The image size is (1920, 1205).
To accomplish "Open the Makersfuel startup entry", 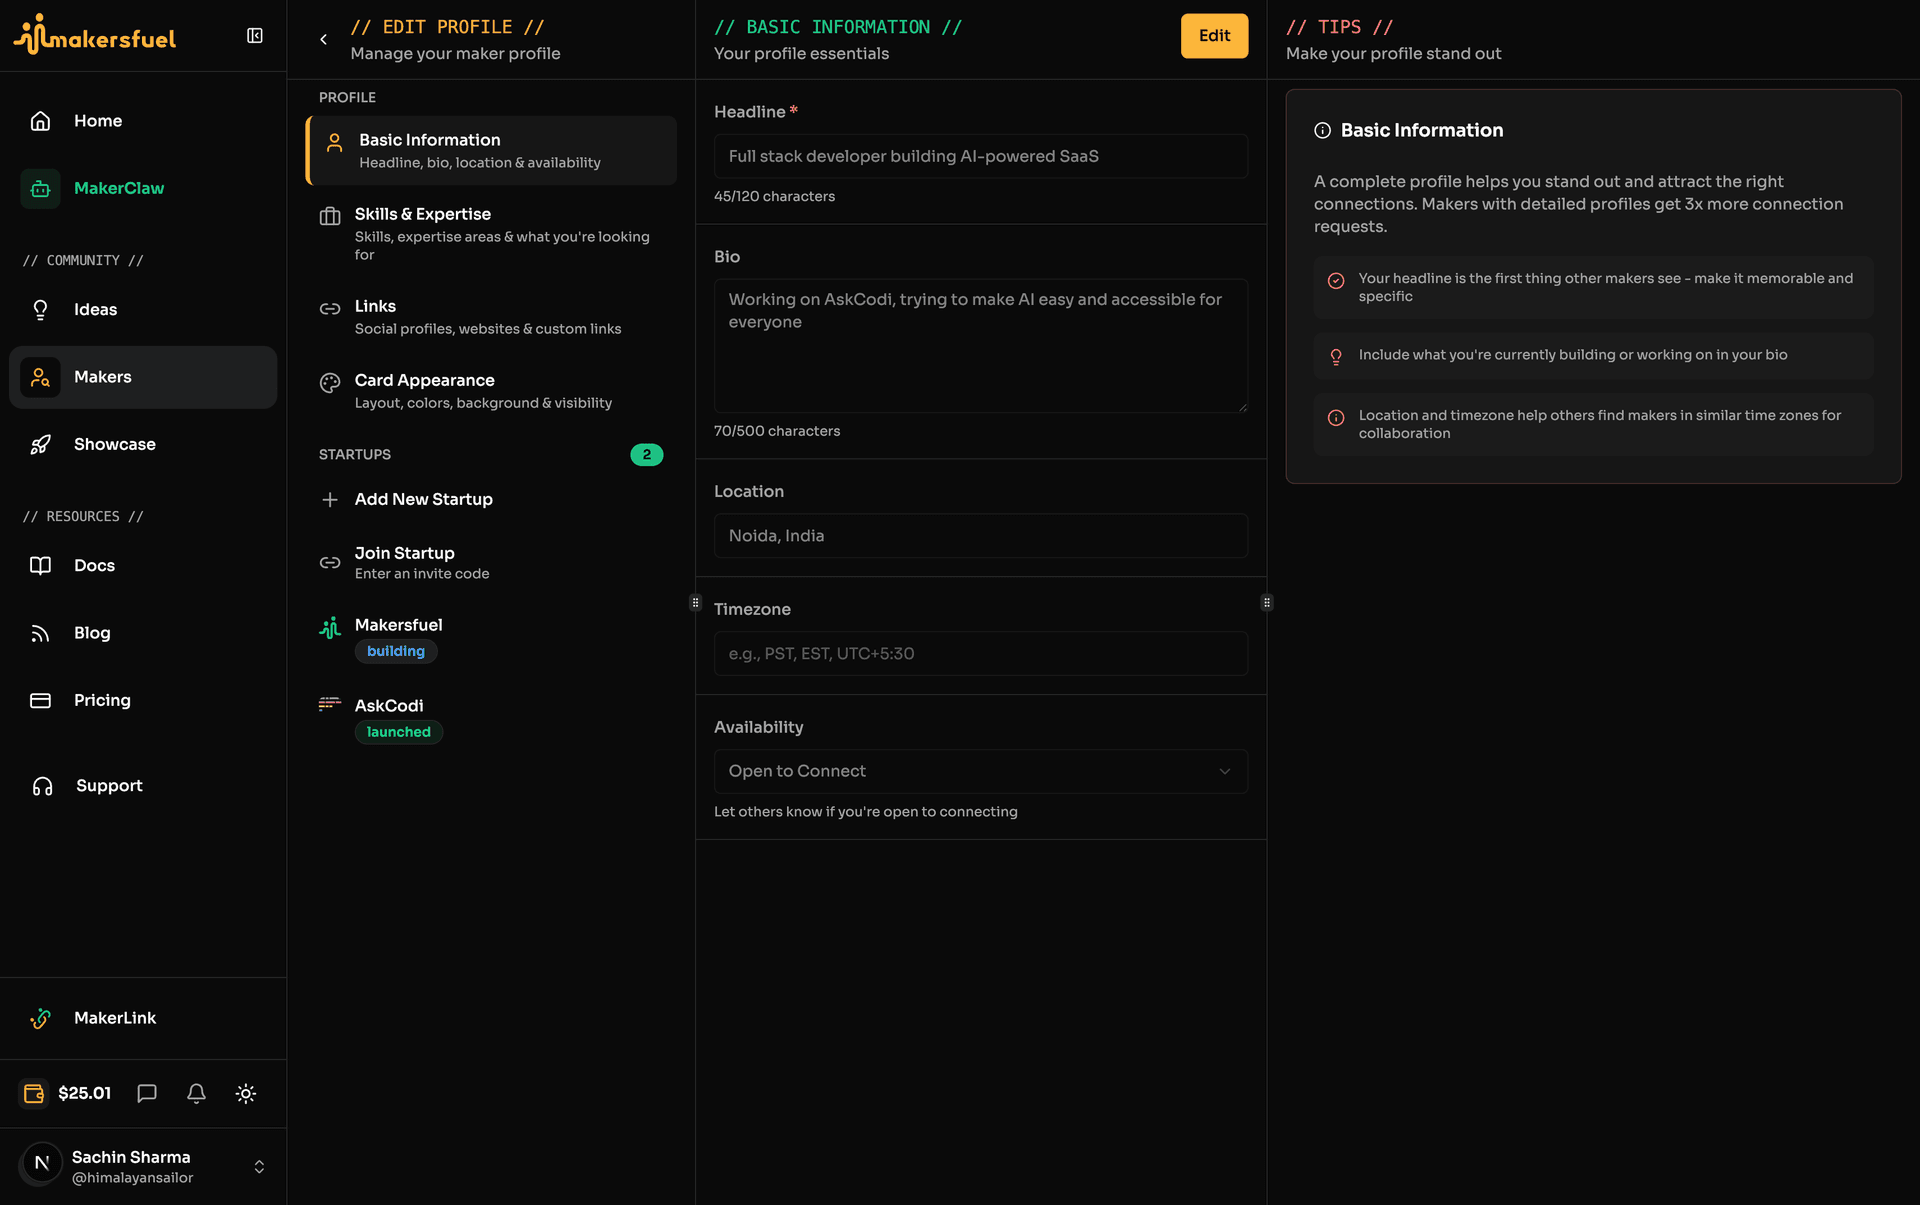I will (491, 637).
